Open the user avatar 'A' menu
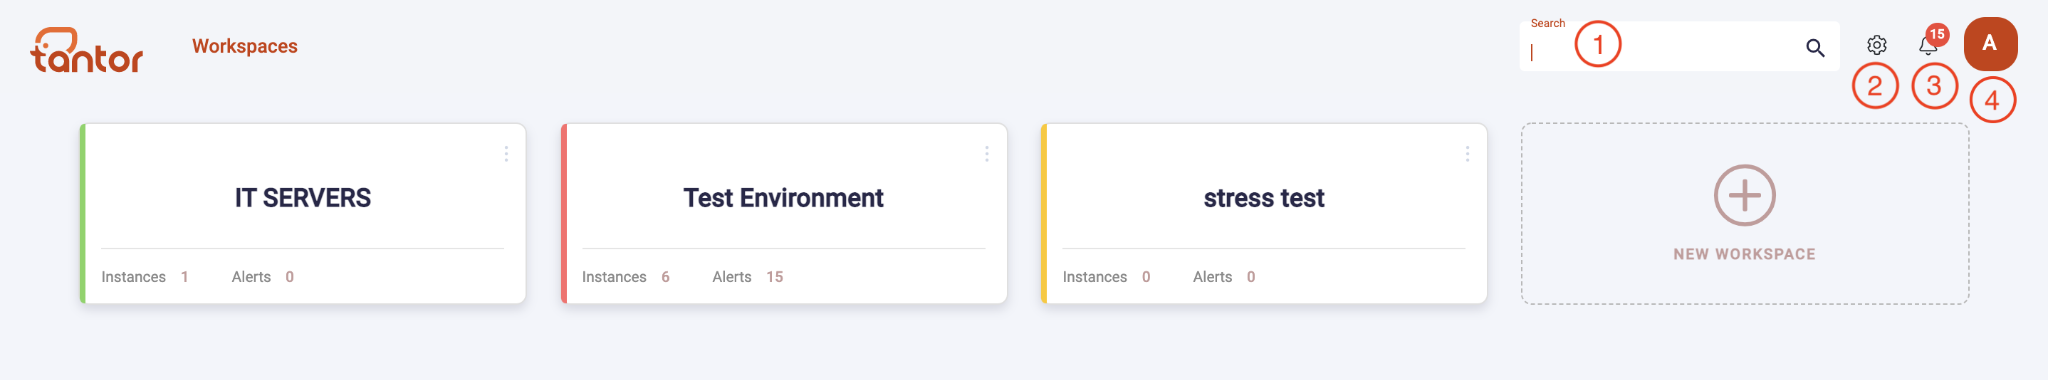 1990,43
